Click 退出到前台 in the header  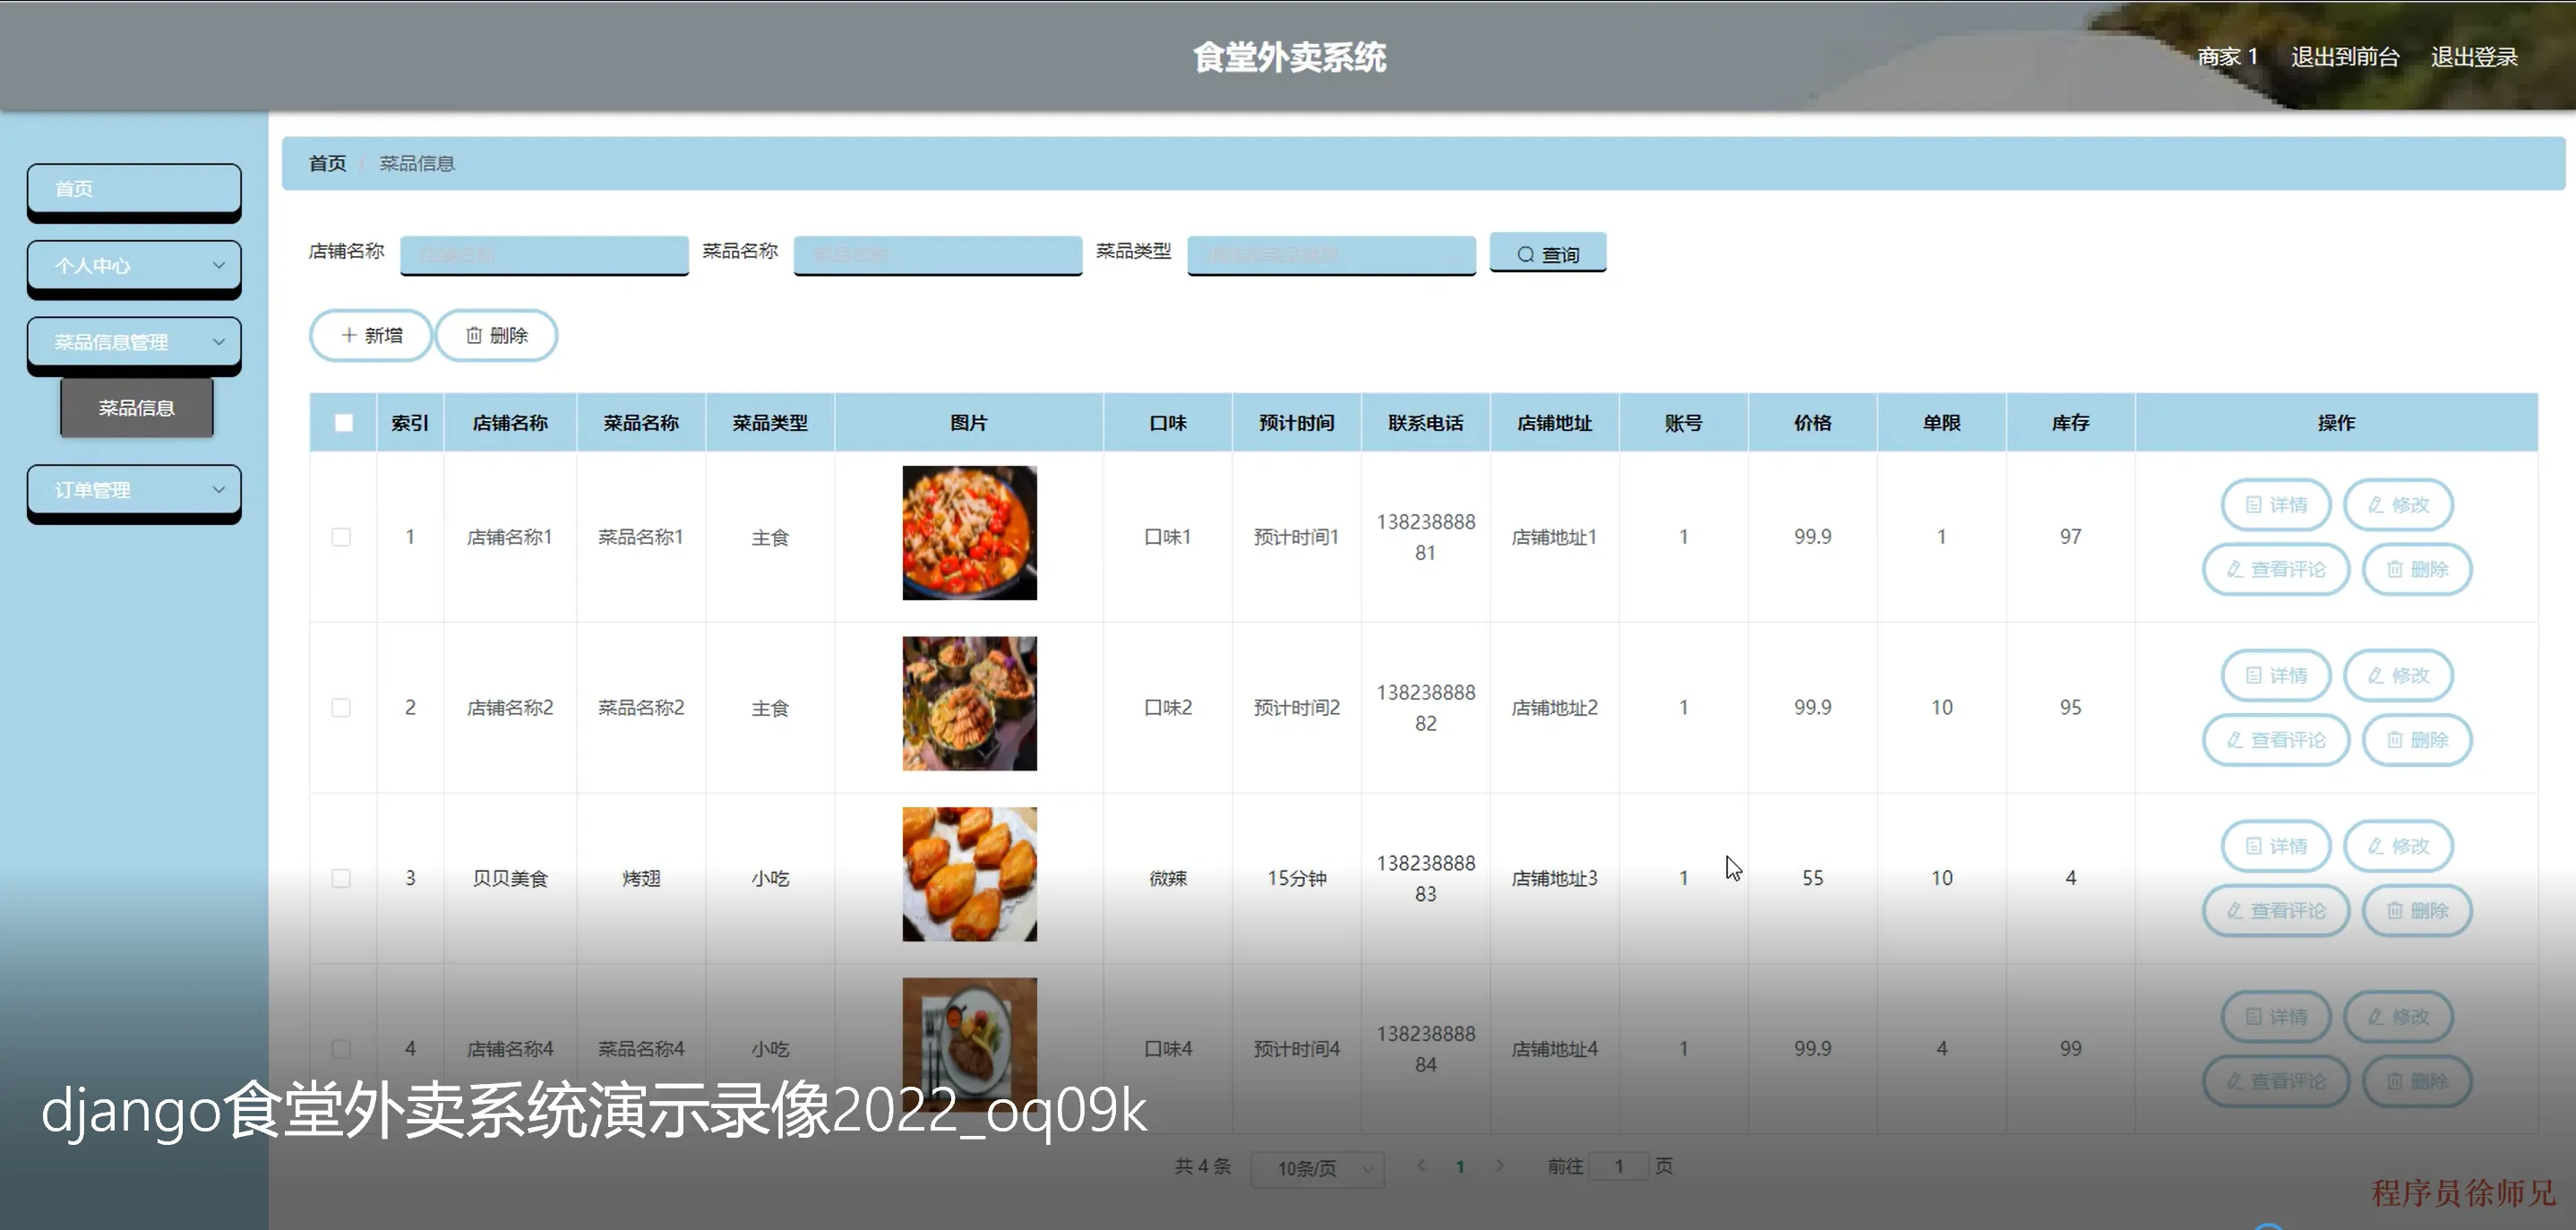[x=2345, y=57]
